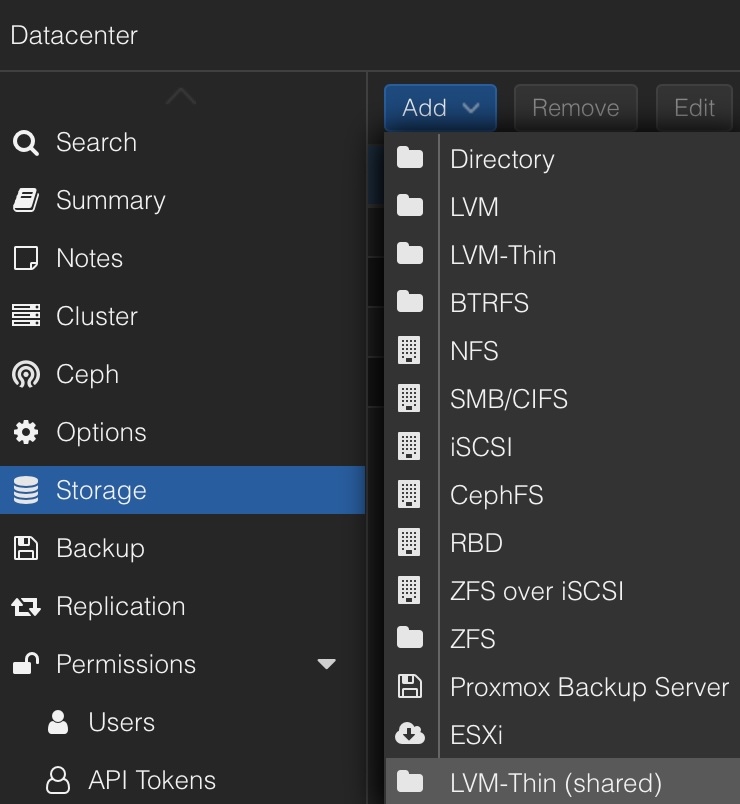Choose Directory from Add menu
Image resolution: width=740 pixels, height=804 pixels.
pyautogui.click(x=563, y=159)
